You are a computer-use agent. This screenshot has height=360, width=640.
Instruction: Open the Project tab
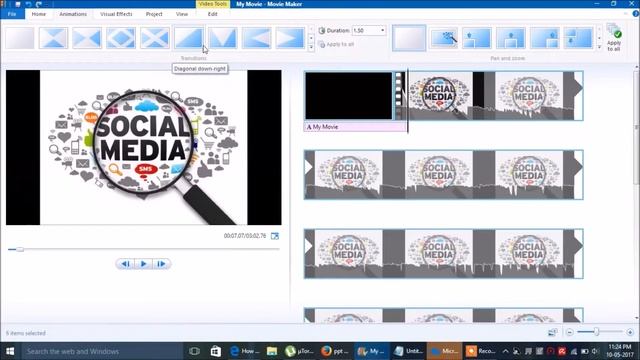154,14
